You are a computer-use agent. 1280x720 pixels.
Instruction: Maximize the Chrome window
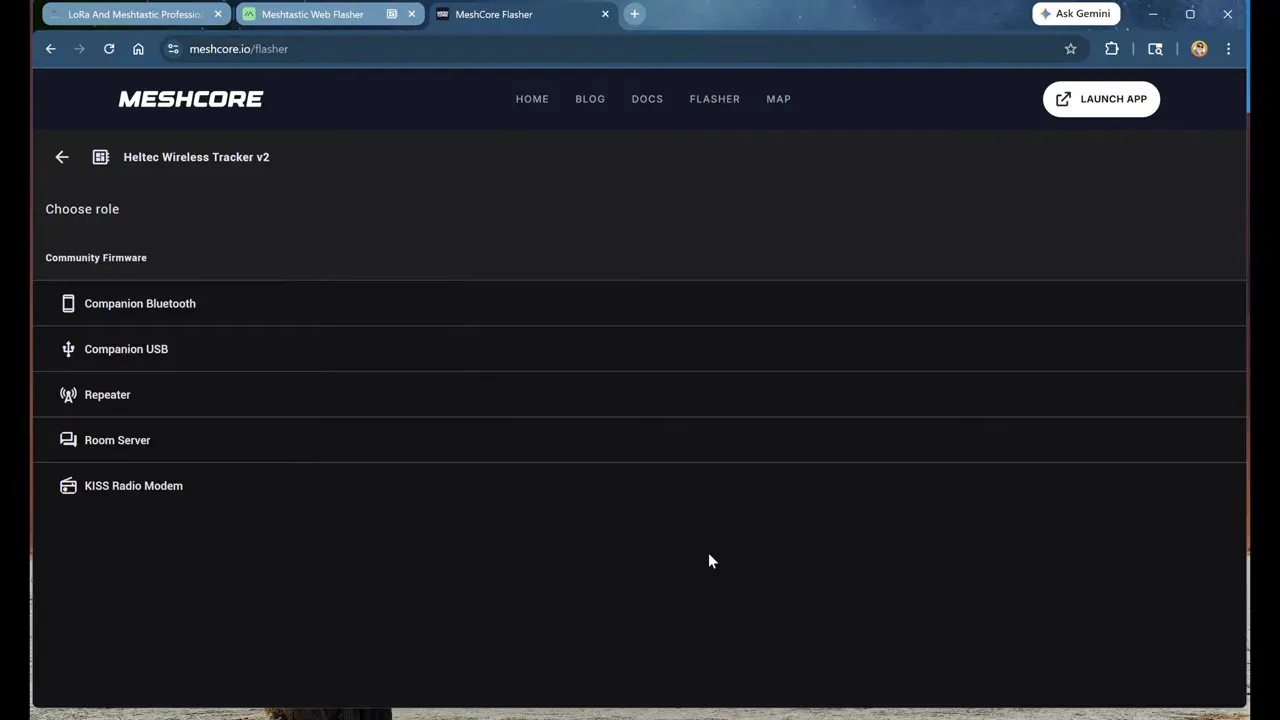(x=1190, y=14)
